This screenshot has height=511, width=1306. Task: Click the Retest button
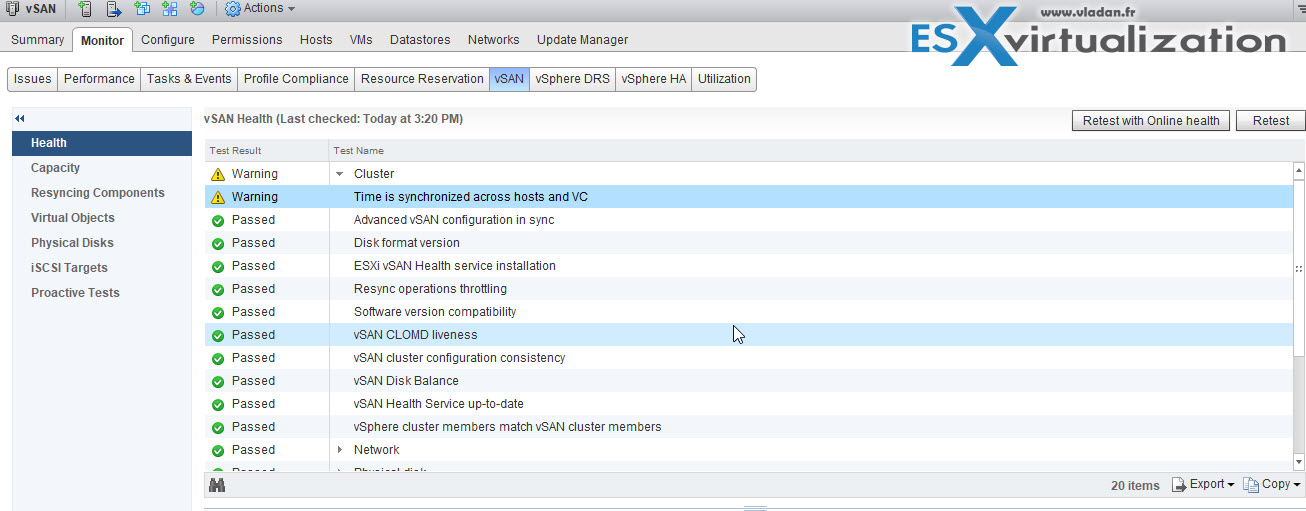(1271, 121)
